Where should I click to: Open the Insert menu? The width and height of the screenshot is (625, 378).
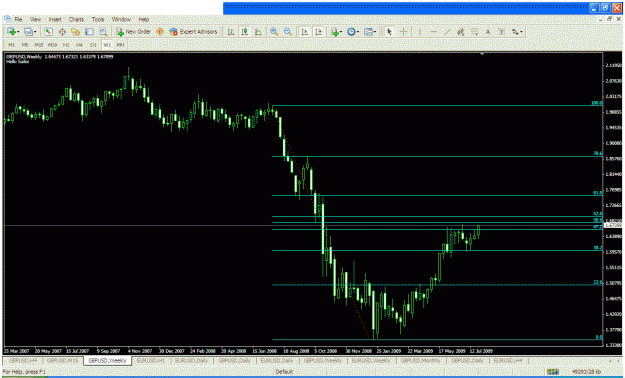click(55, 19)
